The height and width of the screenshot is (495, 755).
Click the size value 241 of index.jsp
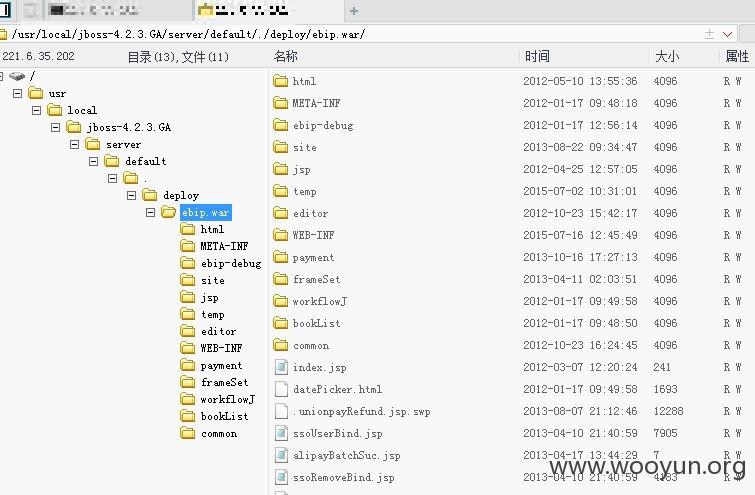(662, 367)
